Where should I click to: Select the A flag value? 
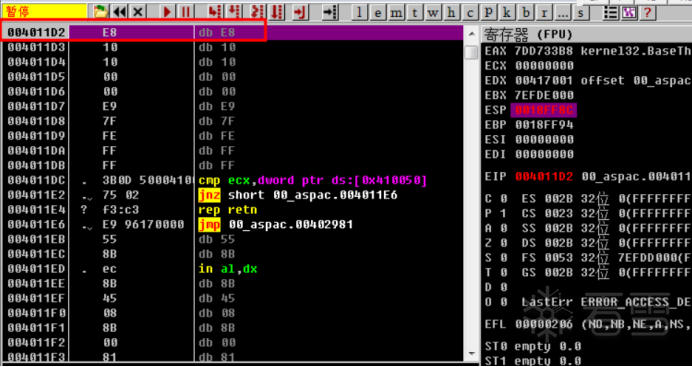[x=504, y=228]
